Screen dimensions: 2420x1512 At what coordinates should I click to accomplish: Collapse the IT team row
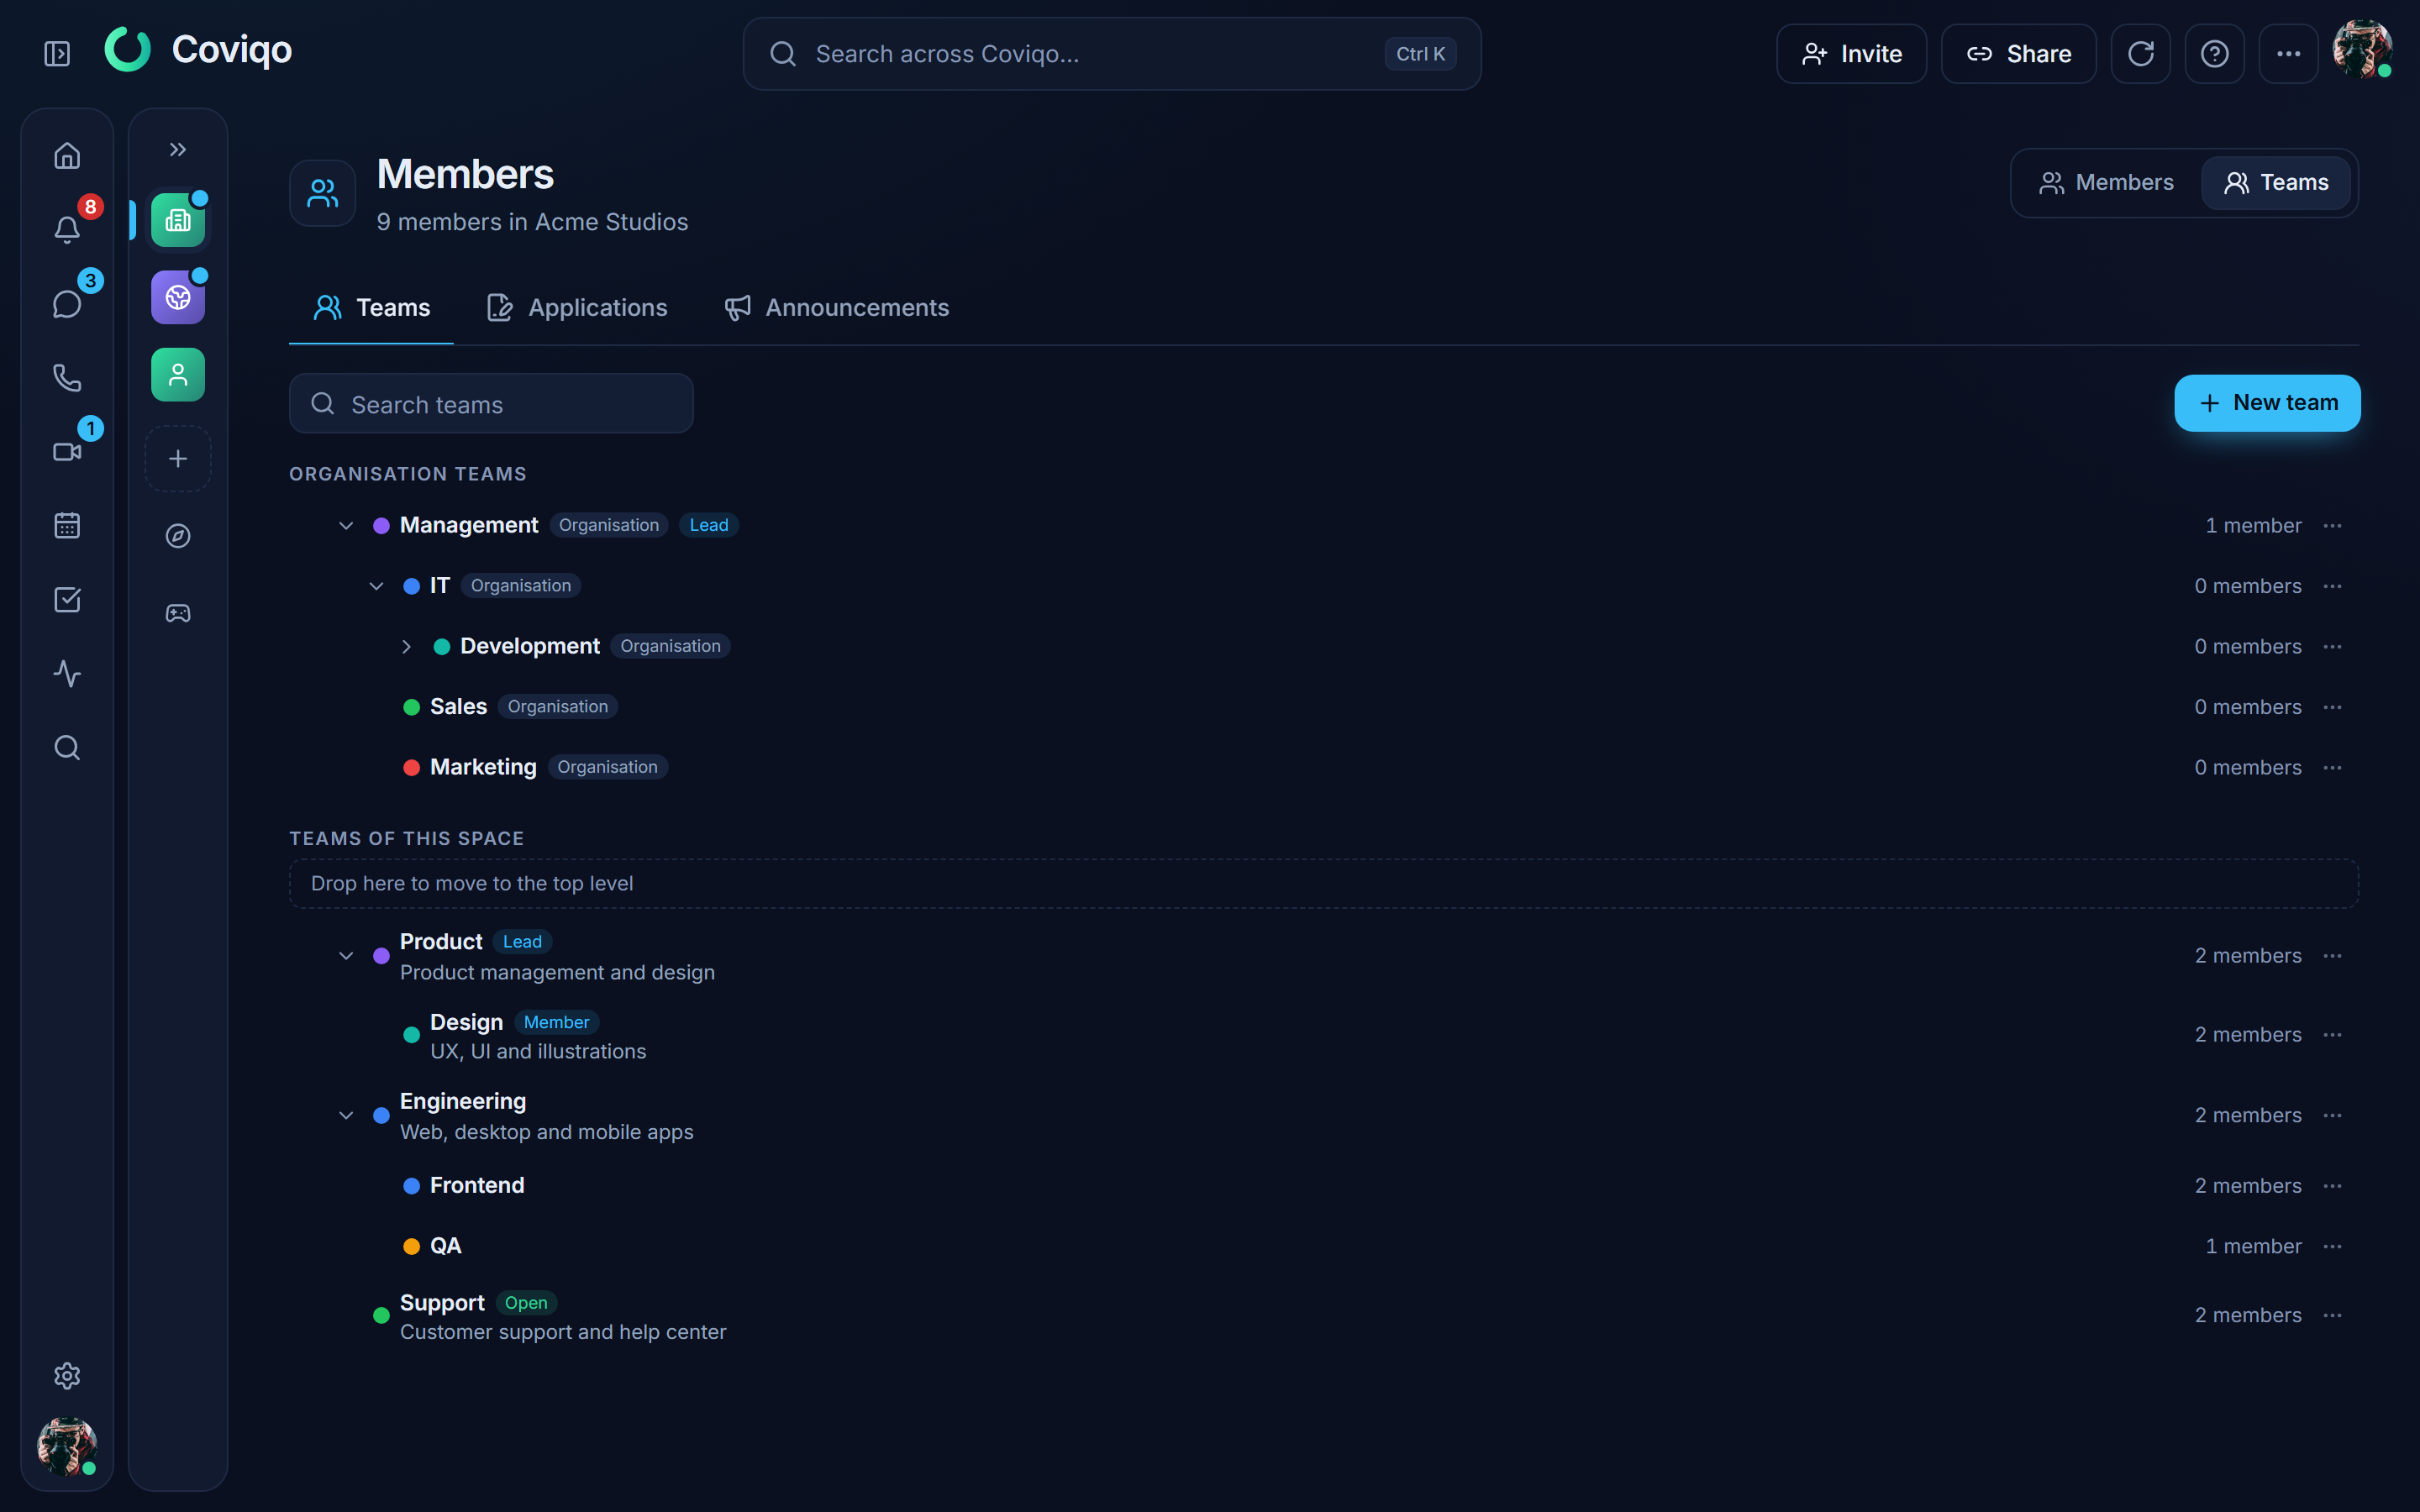tap(376, 586)
